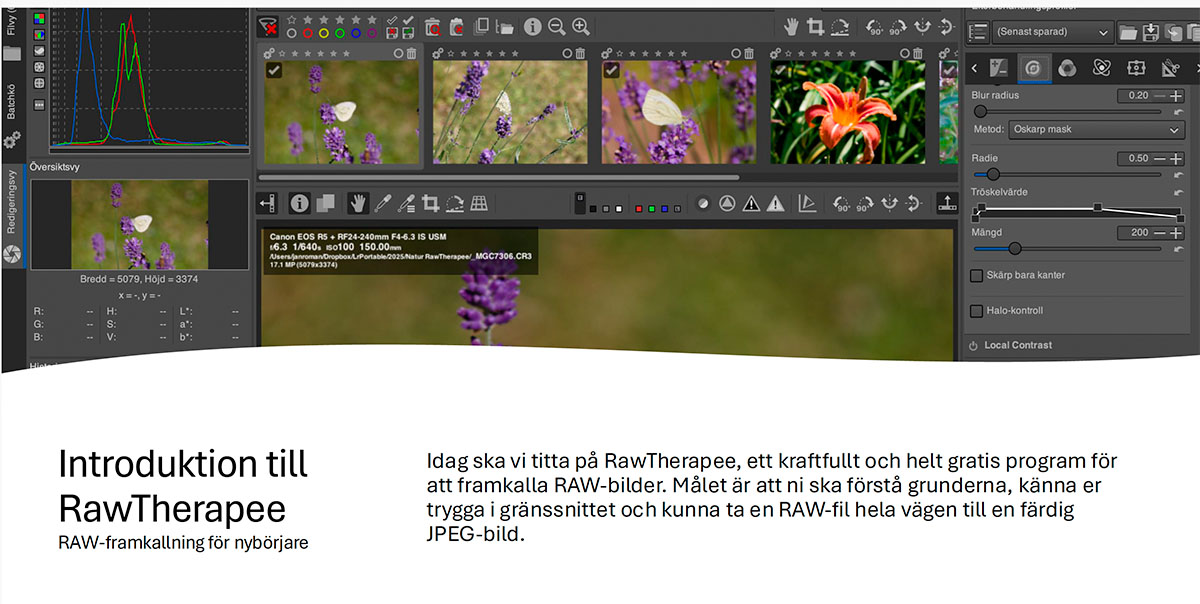Increase the Mängd value with plus button

(1176, 233)
